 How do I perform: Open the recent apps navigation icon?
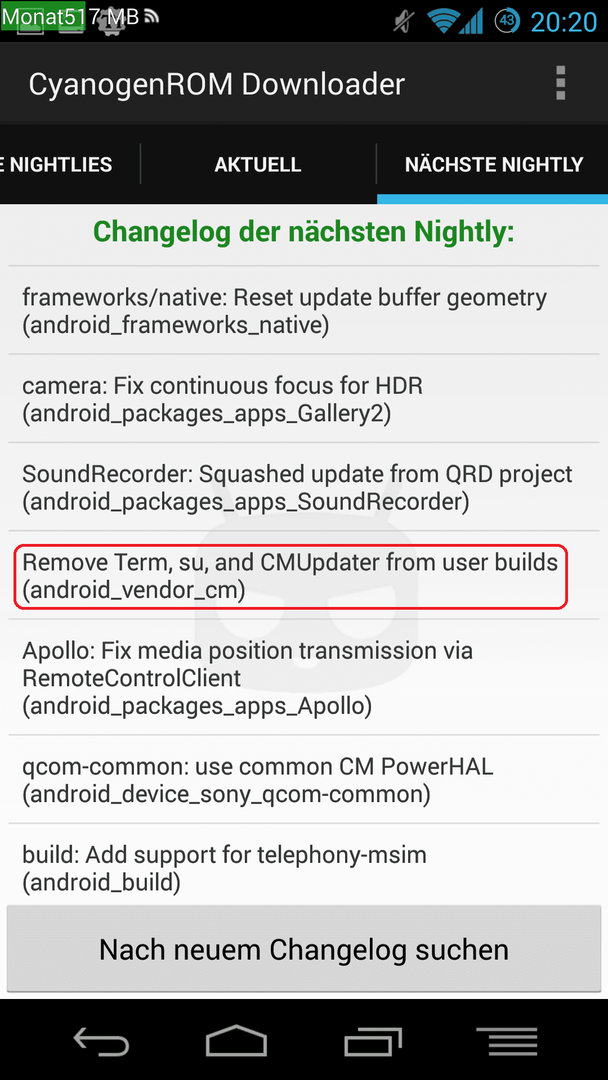pos(372,1040)
